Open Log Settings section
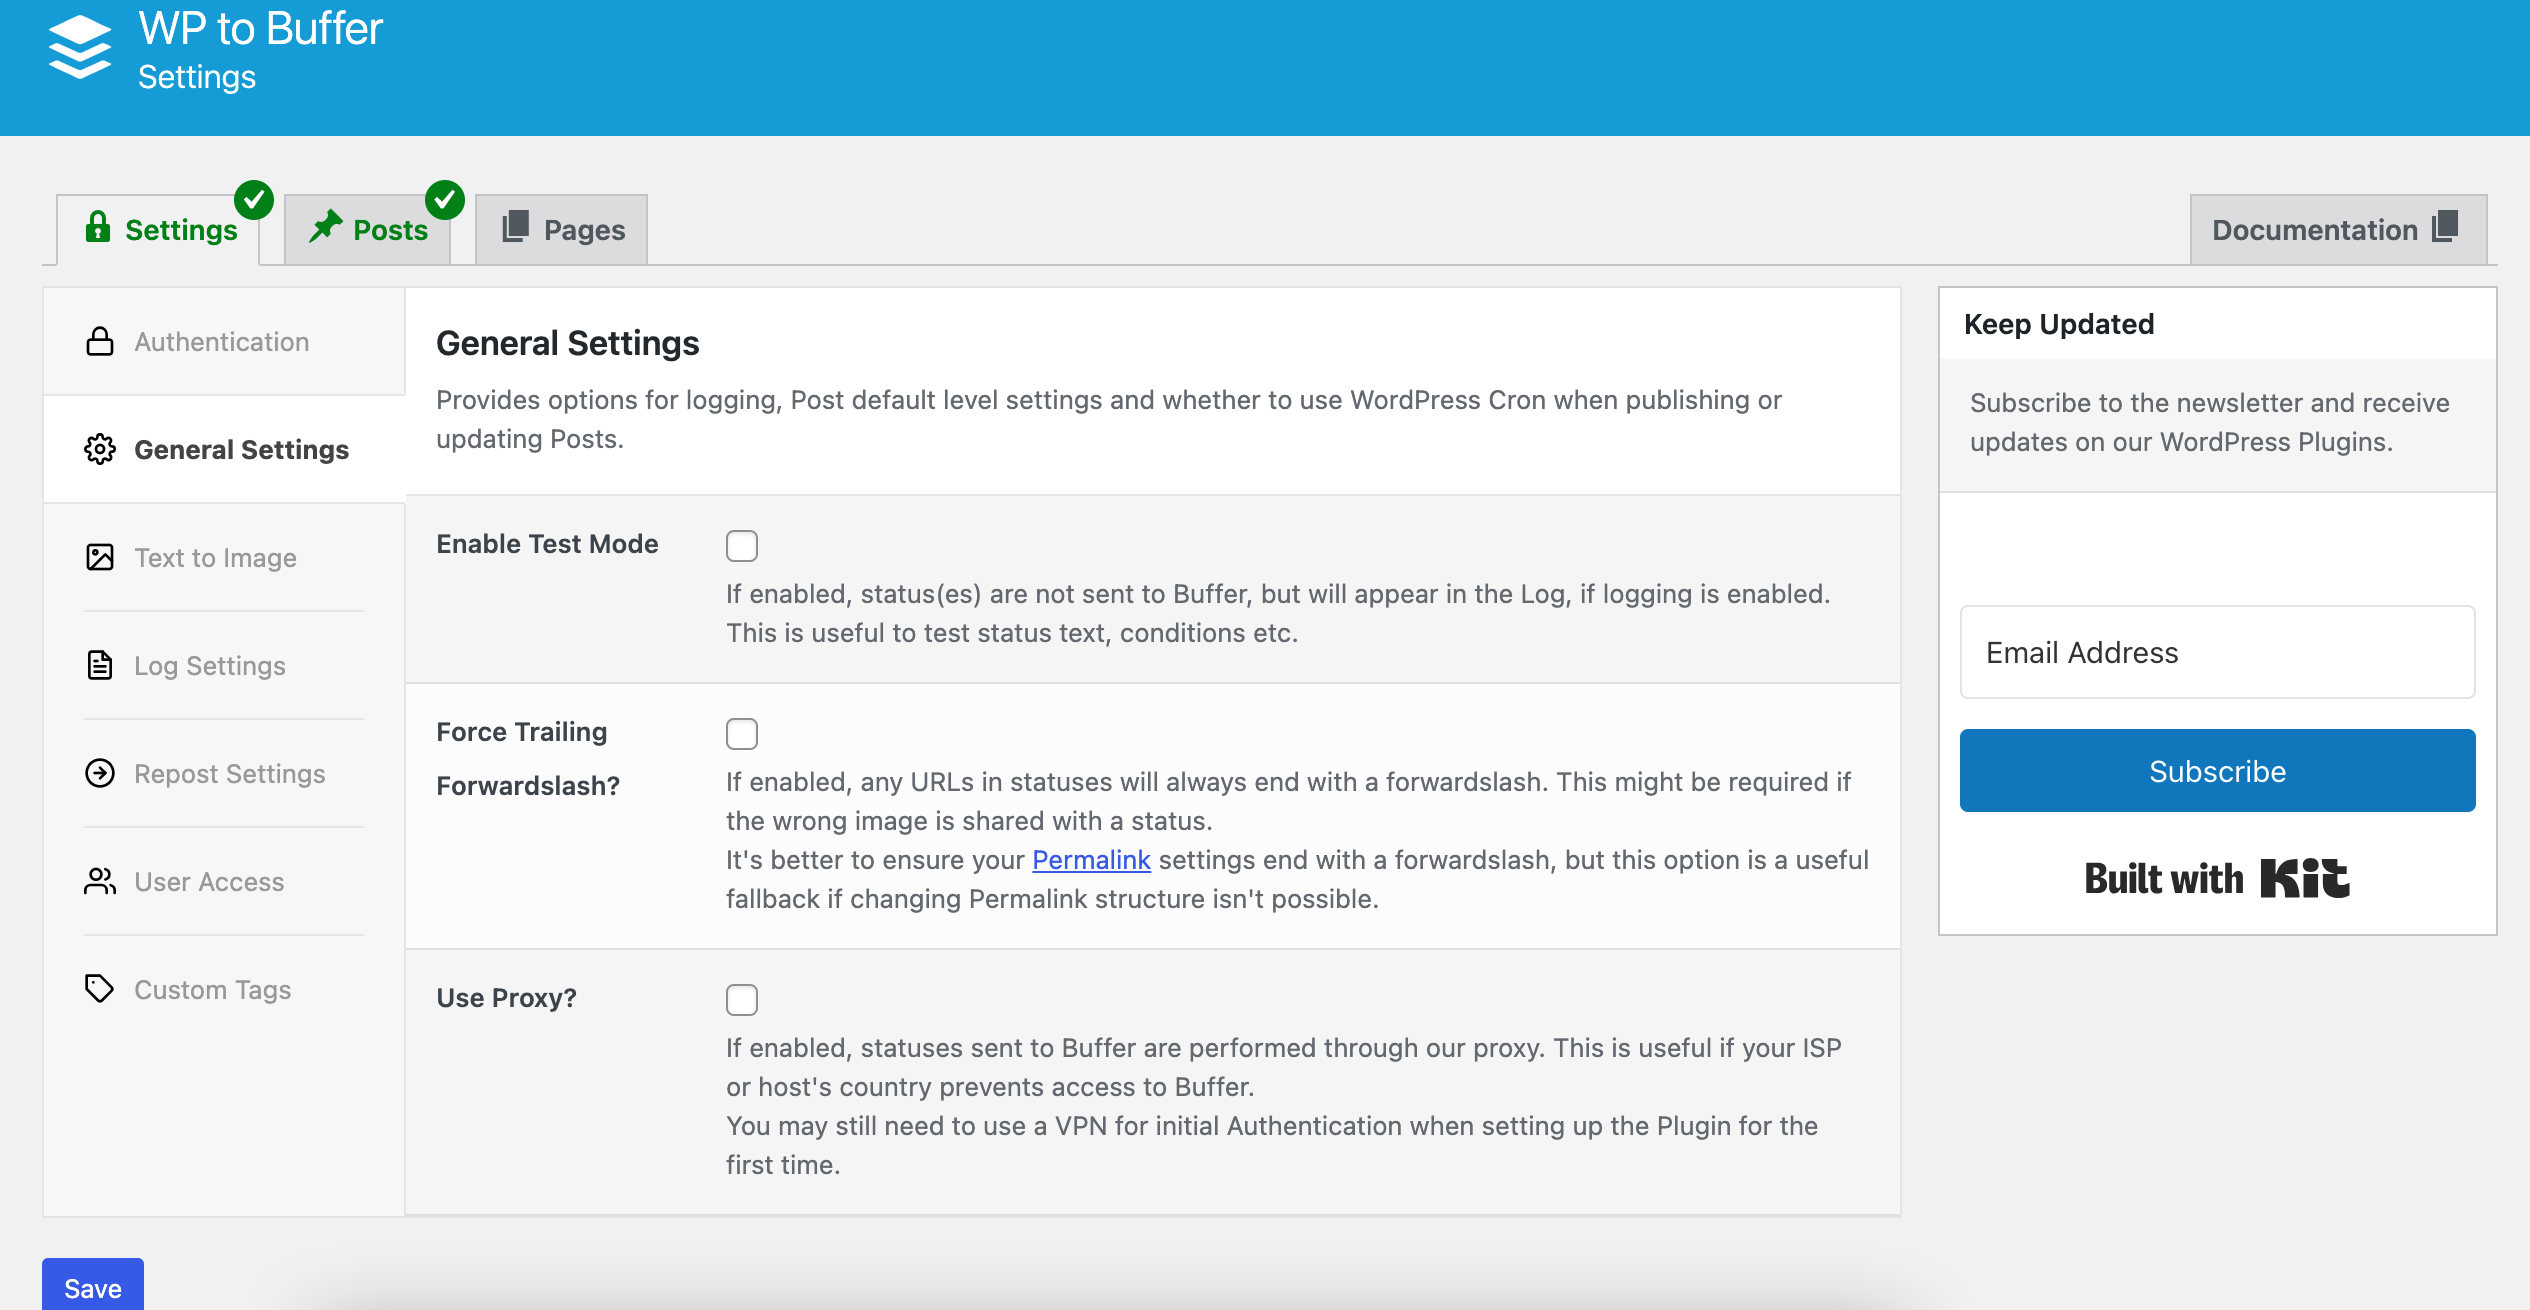This screenshot has height=1310, width=2530. tap(224, 666)
